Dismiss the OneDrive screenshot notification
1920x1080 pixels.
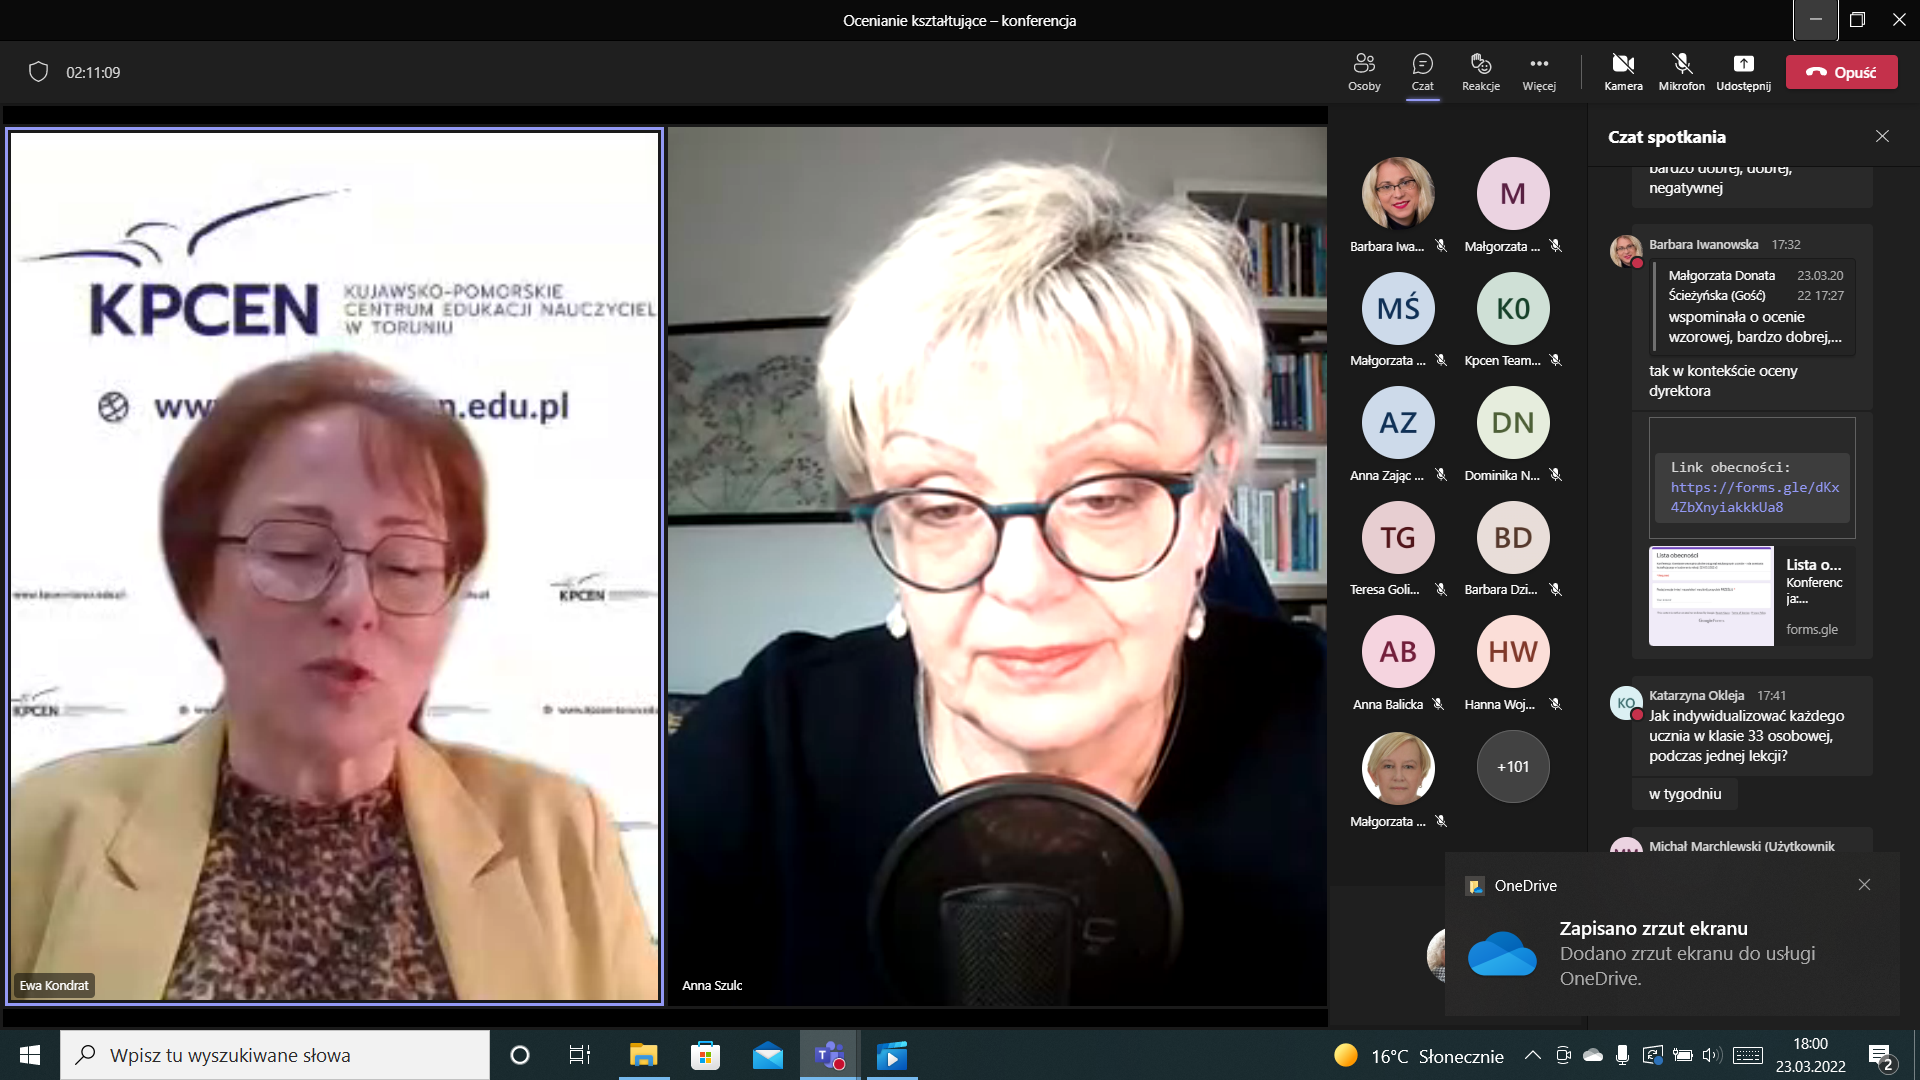(1864, 884)
